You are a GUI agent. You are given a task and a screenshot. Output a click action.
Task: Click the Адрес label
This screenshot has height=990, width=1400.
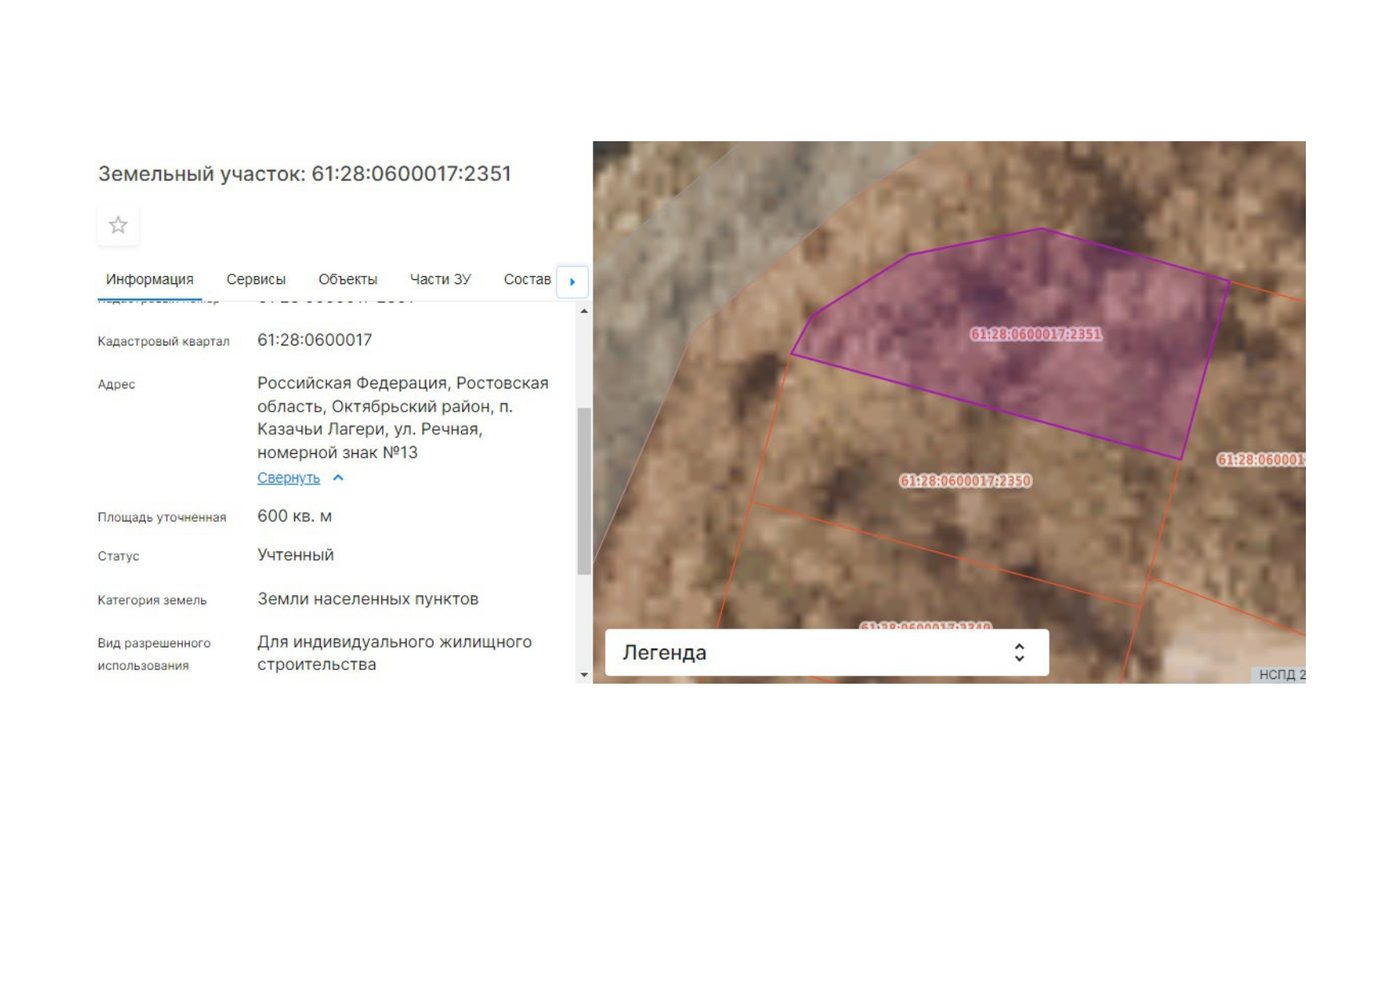click(x=116, y=384)
